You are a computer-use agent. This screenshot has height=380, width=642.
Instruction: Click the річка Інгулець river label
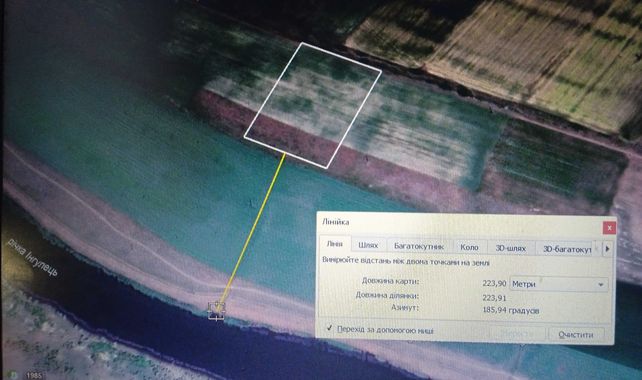33,258
